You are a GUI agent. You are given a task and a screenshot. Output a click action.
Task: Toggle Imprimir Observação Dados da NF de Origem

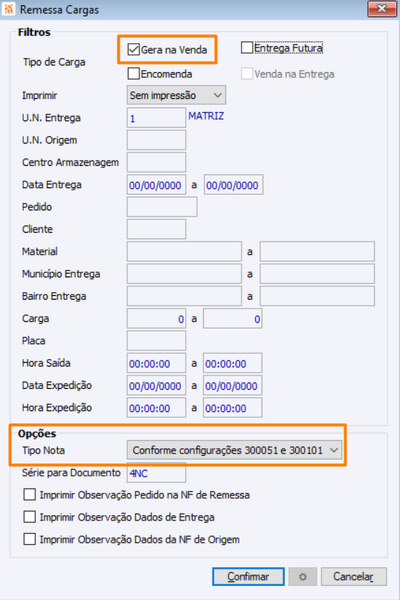[29, 539]
